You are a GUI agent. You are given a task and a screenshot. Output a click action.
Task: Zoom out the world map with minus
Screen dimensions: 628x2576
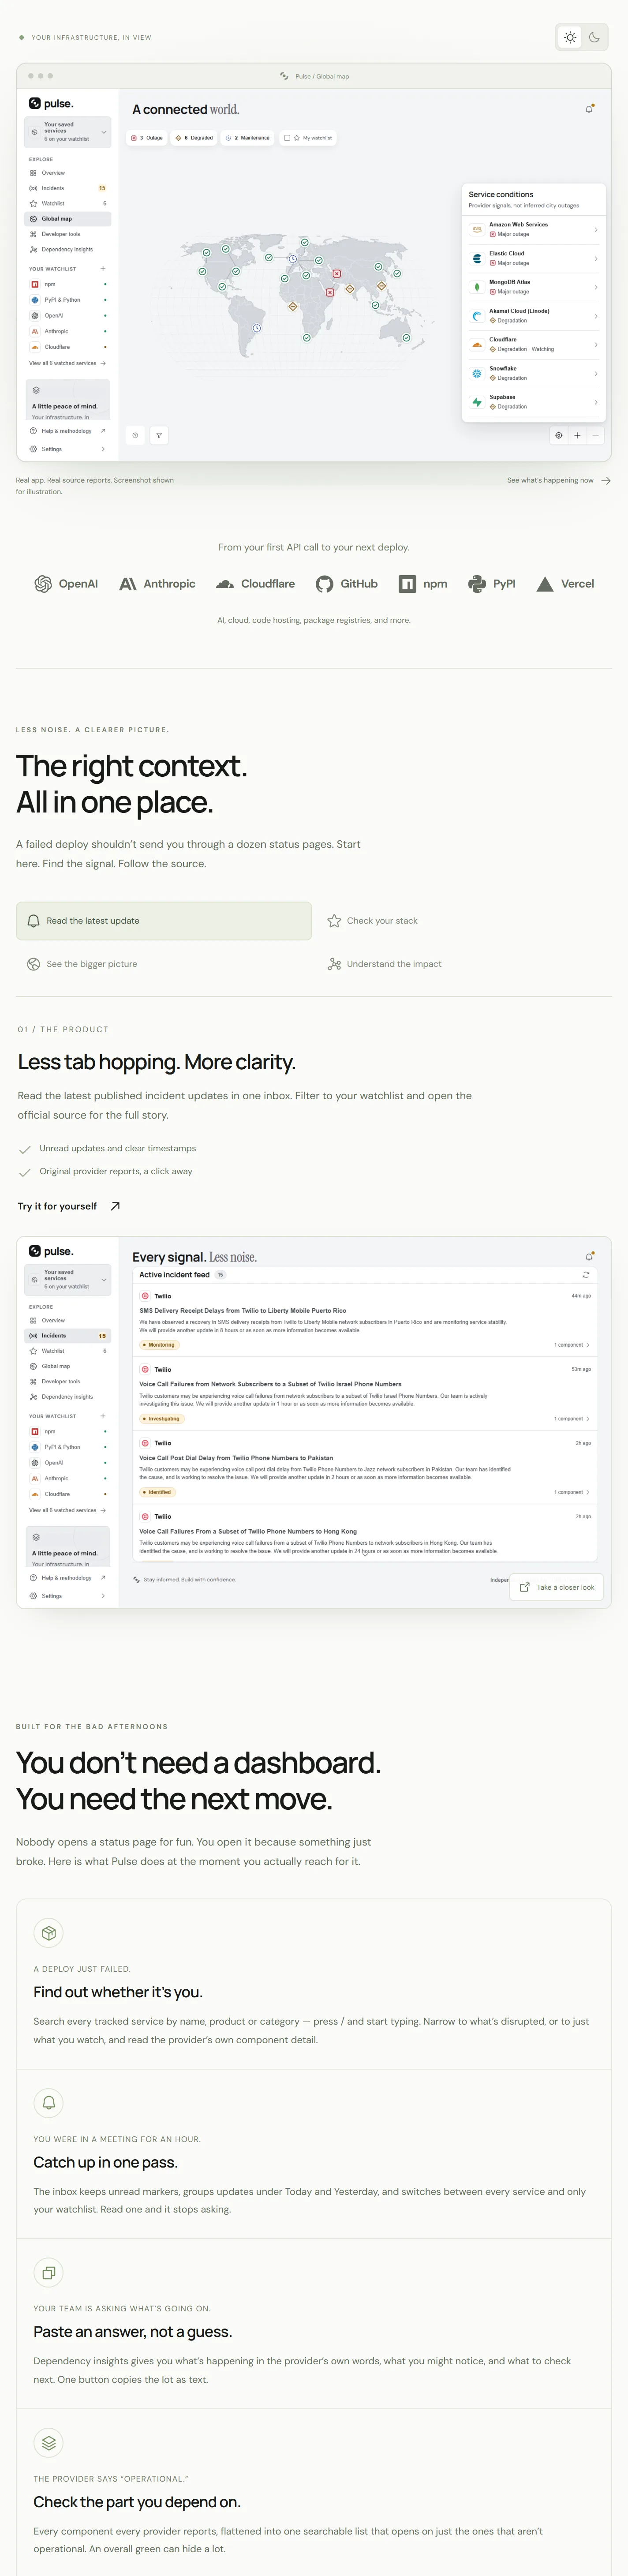click(595, 435)
